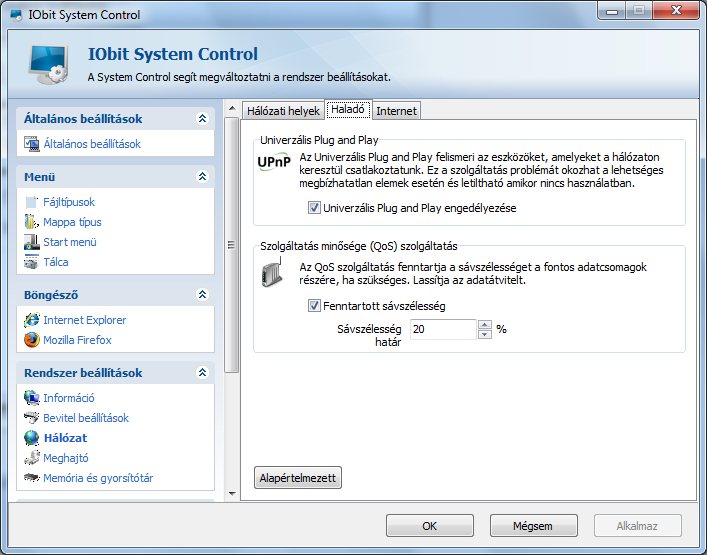Decrease bandwidth limit with the down arrow
Screen dimensions: 707x555
485,334
